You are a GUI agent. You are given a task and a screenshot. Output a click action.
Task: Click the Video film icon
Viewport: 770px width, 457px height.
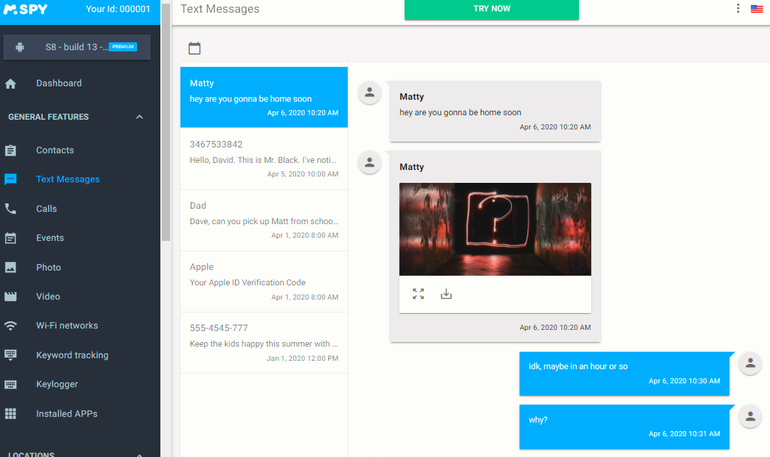10,296
